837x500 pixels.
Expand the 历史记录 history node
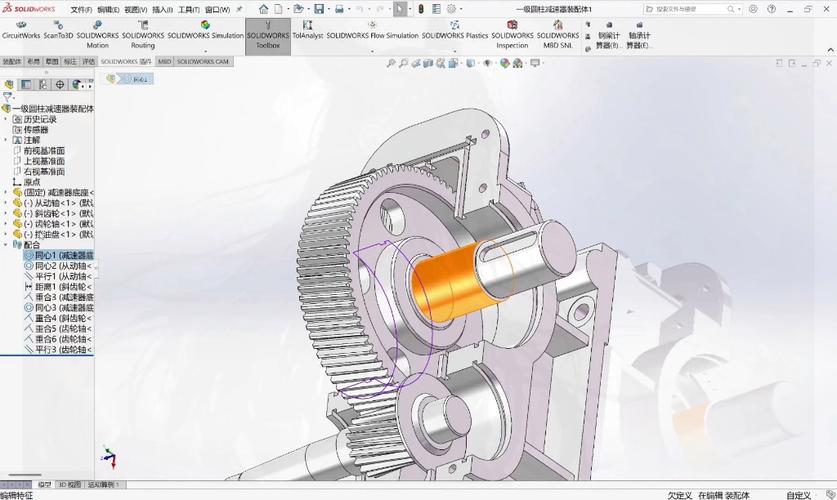click(x=6, y=119)
